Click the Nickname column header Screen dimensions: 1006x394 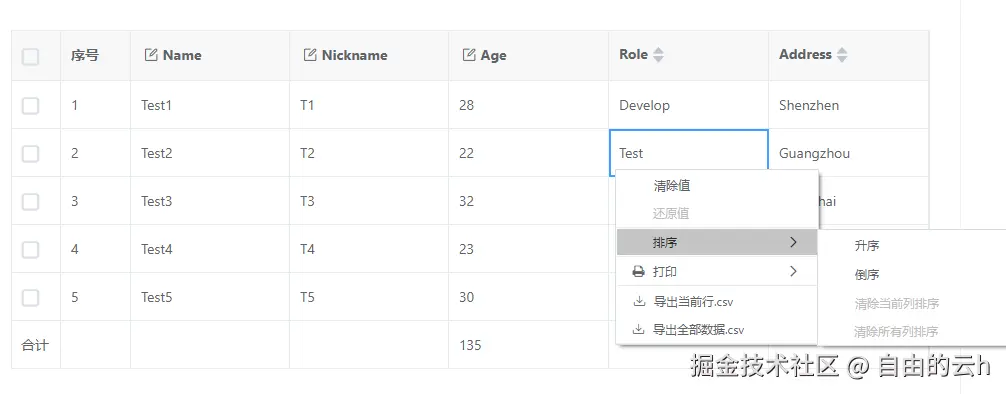tap(369, 56)
